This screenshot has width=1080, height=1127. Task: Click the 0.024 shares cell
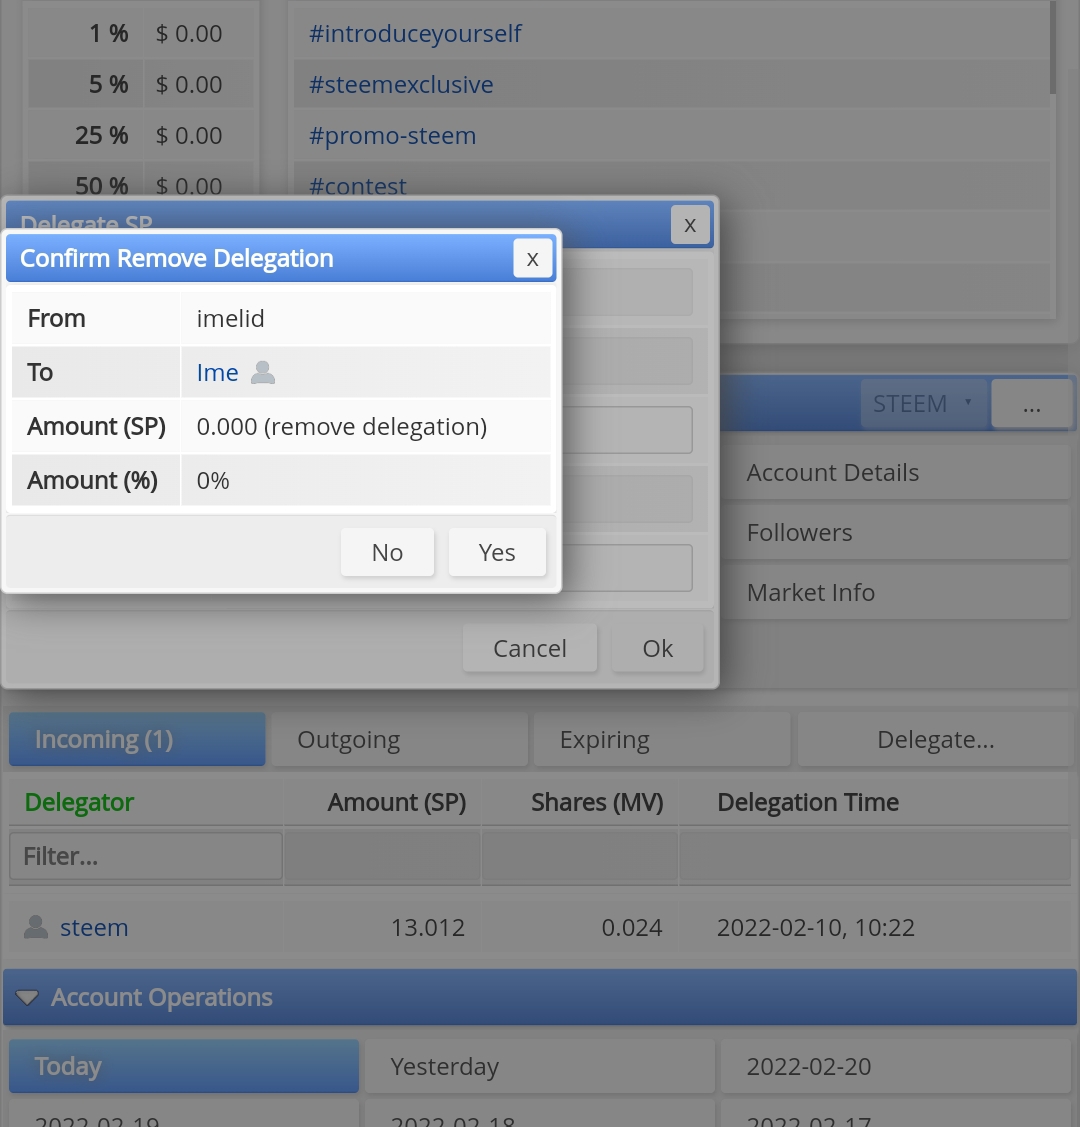[632, 927]
